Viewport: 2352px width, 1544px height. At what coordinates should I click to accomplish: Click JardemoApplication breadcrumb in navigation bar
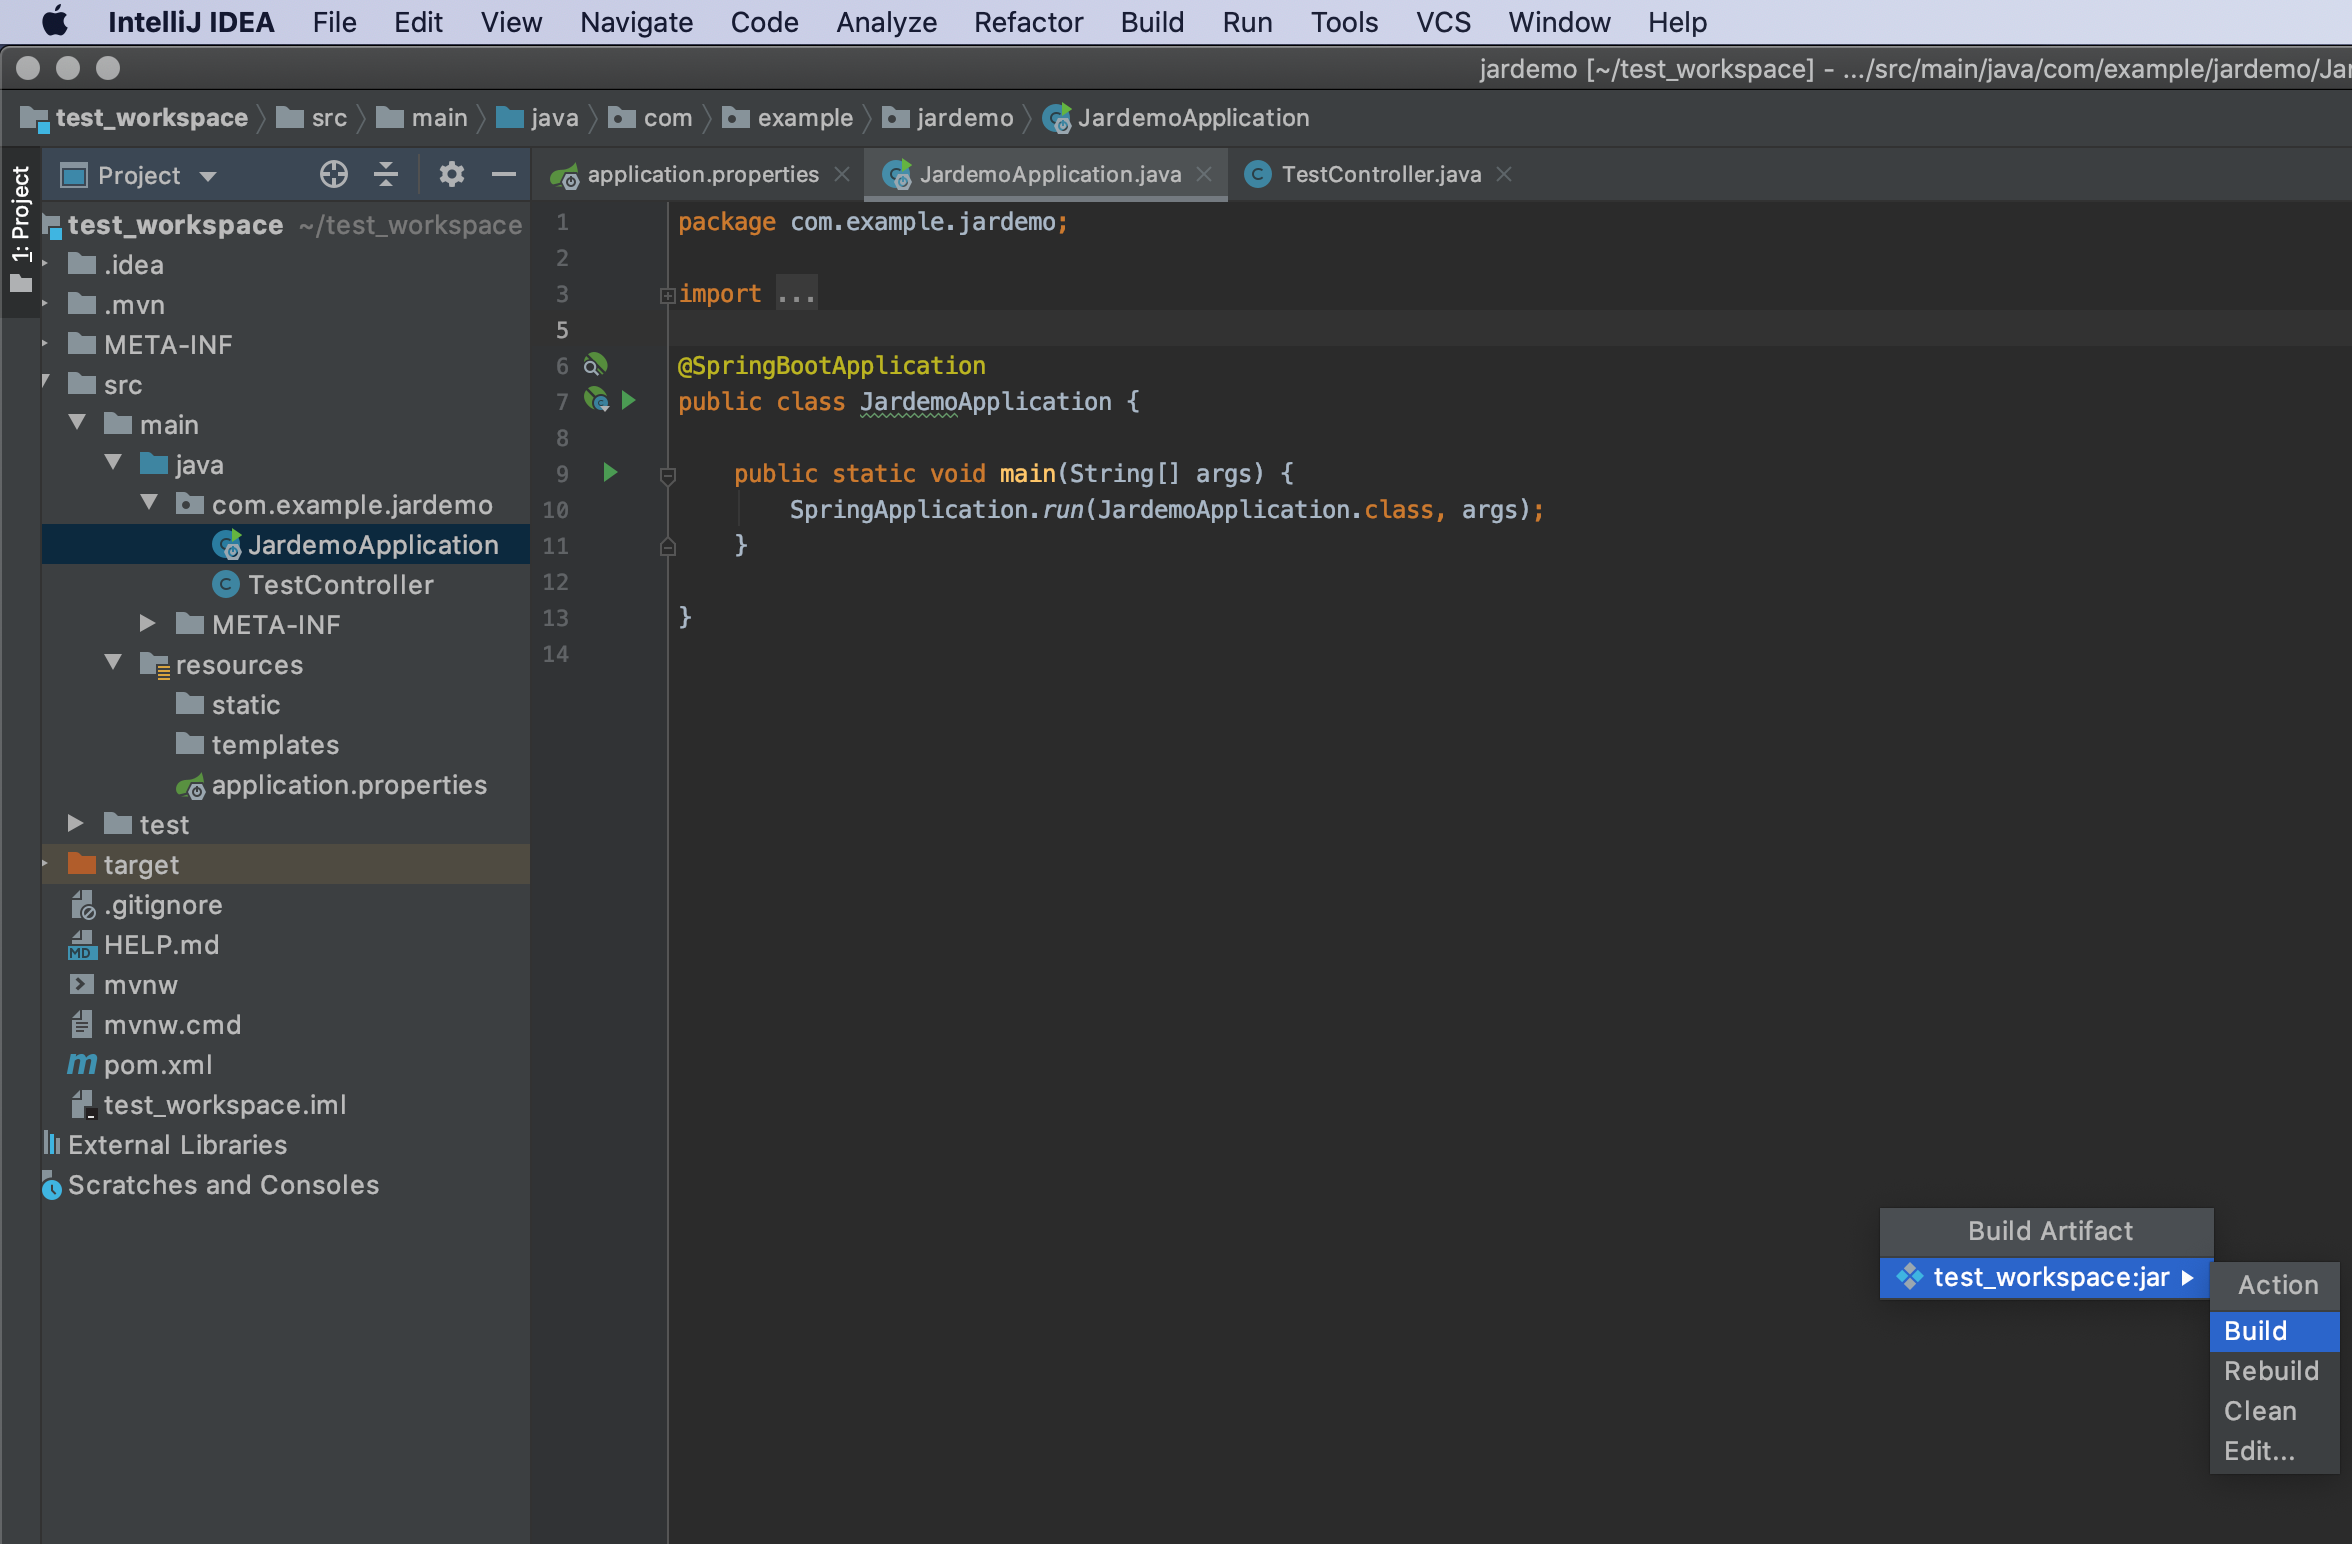1176,118
